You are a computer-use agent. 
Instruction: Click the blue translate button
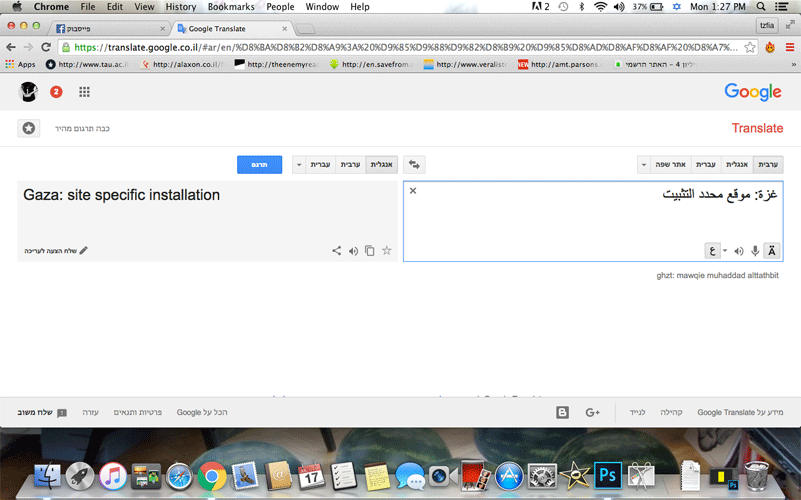[x=260, y=164]
